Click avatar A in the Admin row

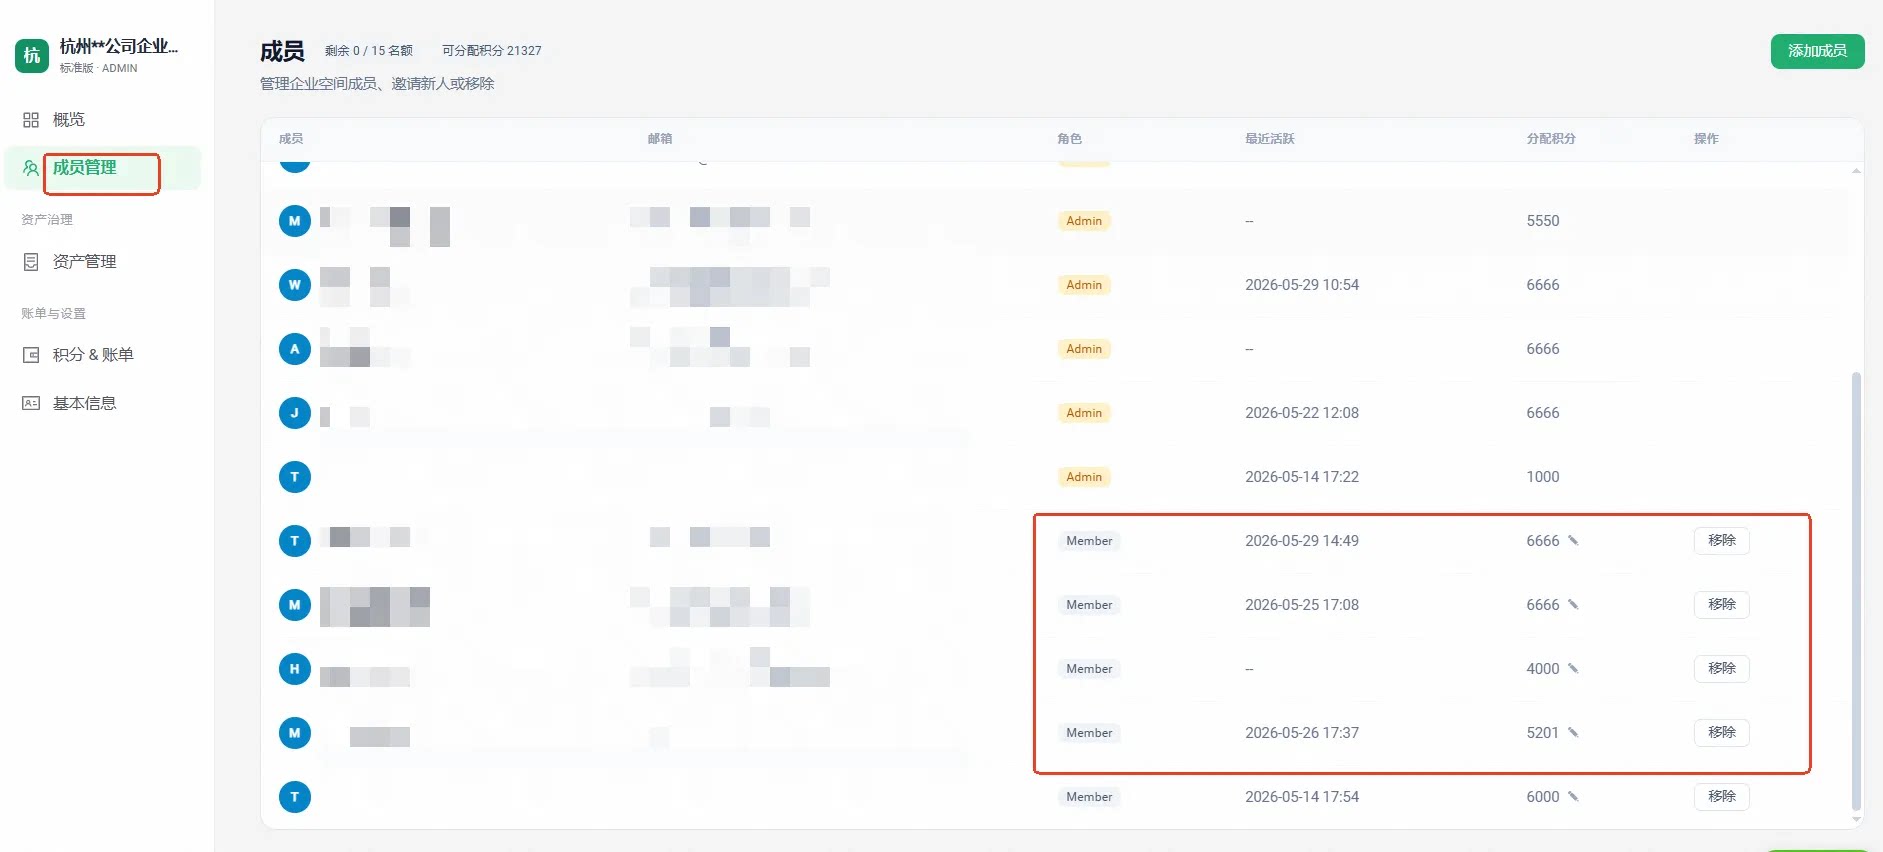pos(294,349)
